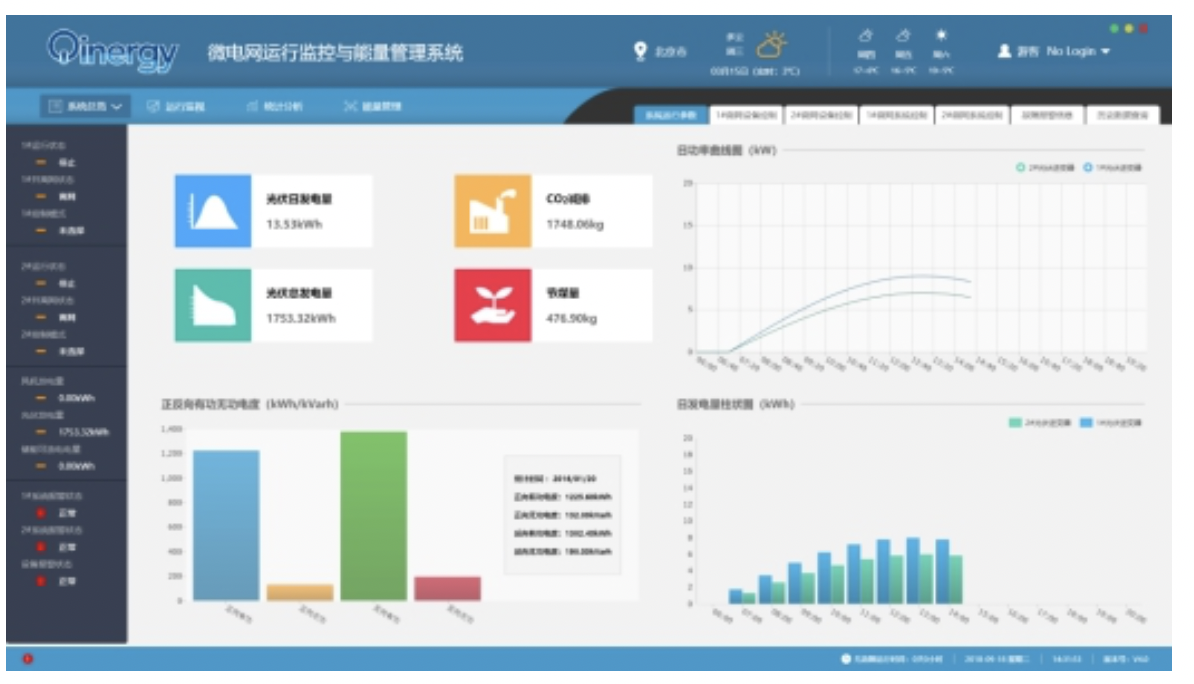Switch to the fault alarm info tab

click(x=1047, y=115)
